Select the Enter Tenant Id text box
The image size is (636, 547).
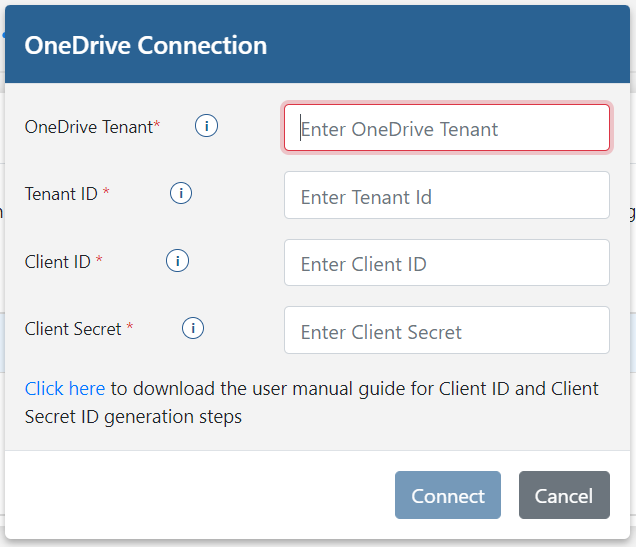(x=447, y=195)
